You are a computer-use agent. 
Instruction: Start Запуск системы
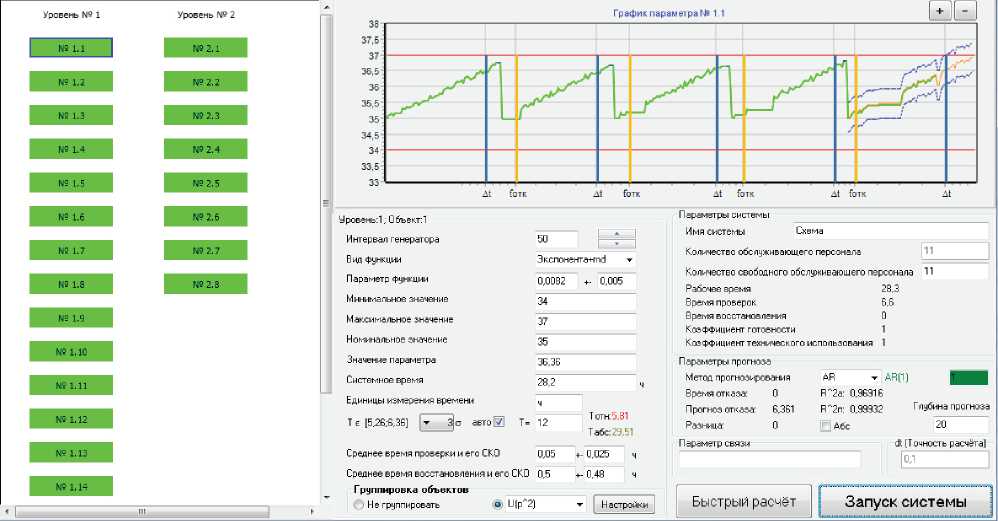tap(905, 501)
